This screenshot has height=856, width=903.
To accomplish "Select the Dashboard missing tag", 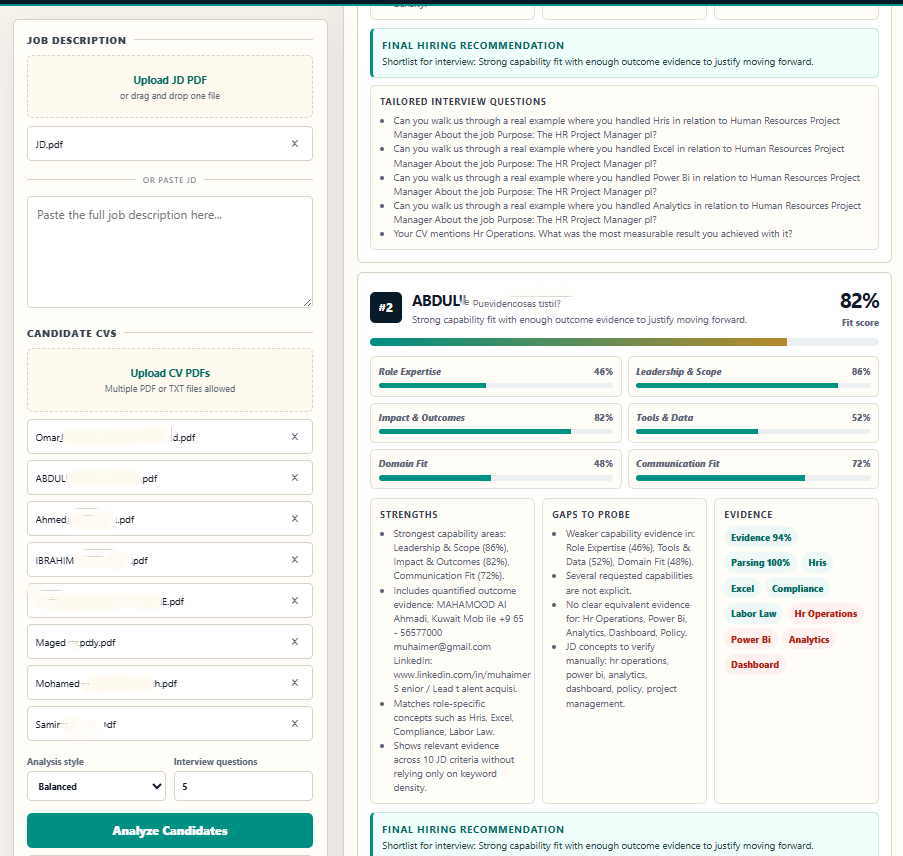I will [754, 665].
